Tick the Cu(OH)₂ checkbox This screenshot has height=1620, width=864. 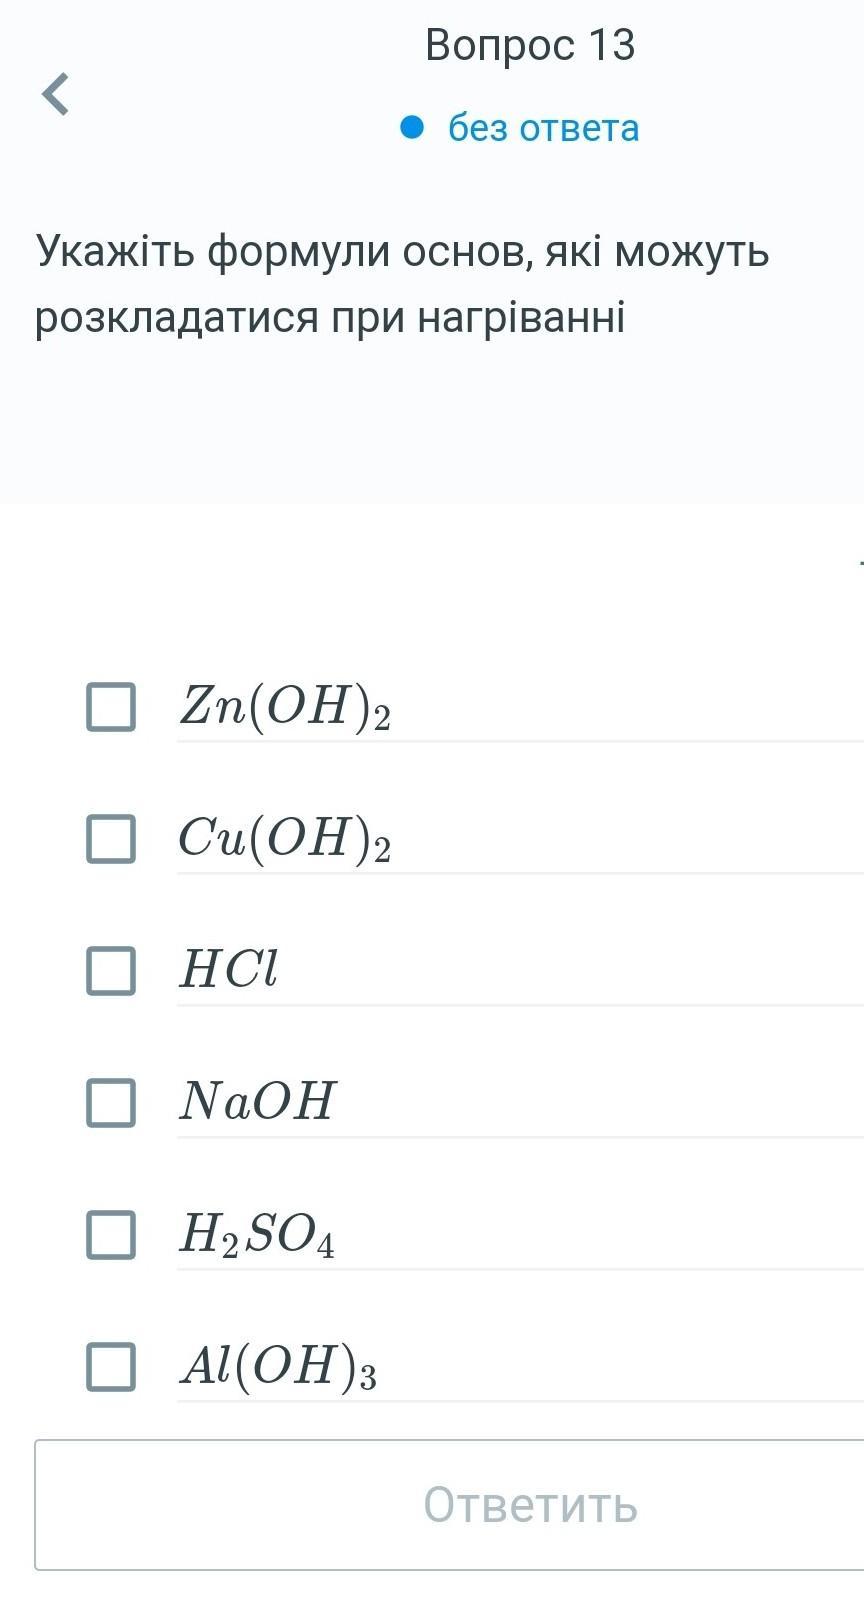pos(111,838)
